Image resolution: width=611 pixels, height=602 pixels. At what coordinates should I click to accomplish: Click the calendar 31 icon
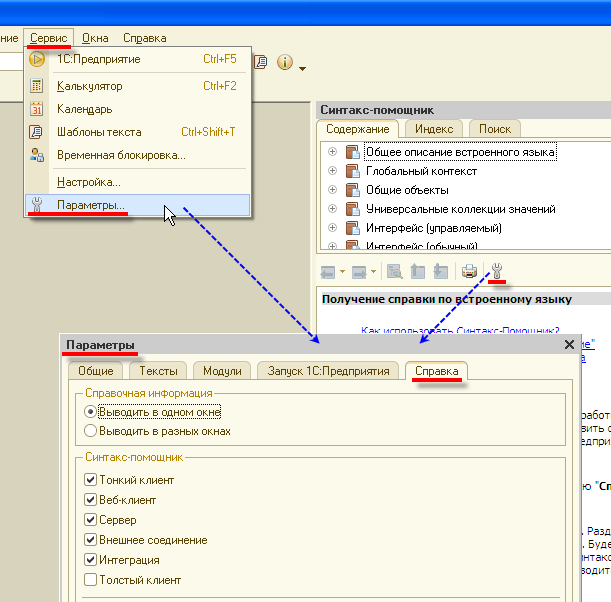pos(37,109)
